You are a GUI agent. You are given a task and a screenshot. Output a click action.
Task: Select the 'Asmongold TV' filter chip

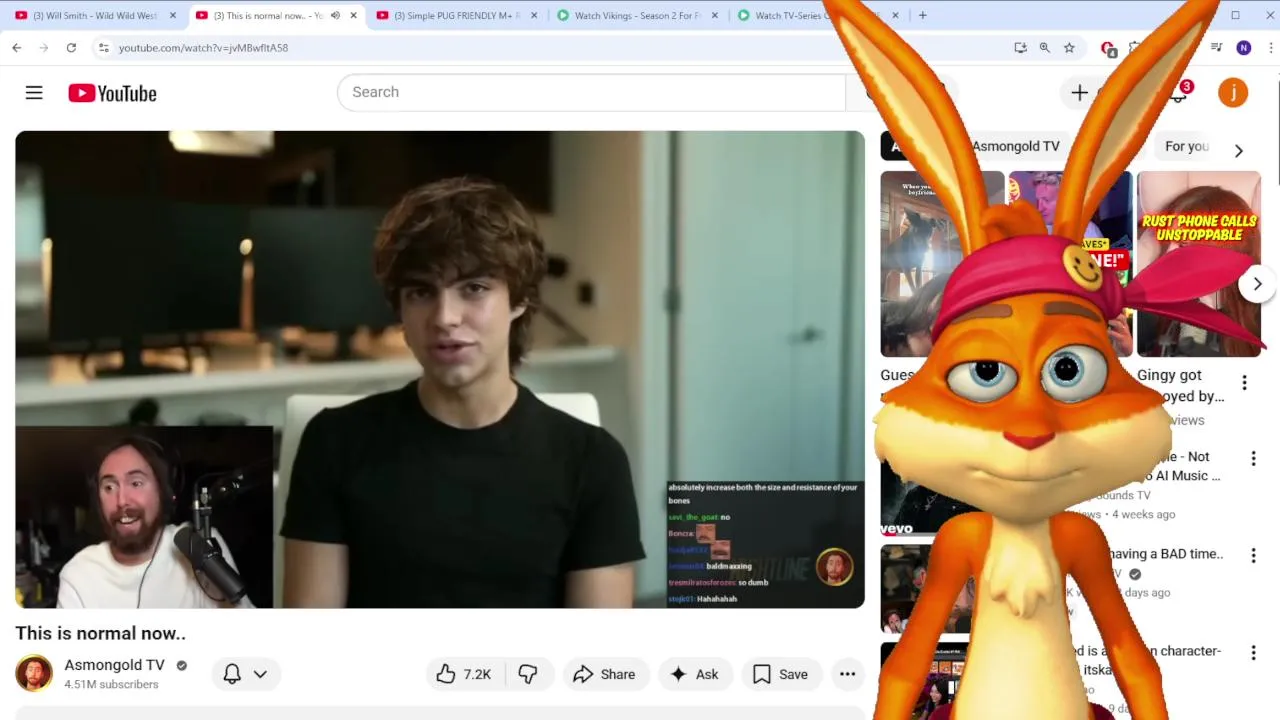coord(1015,146)
